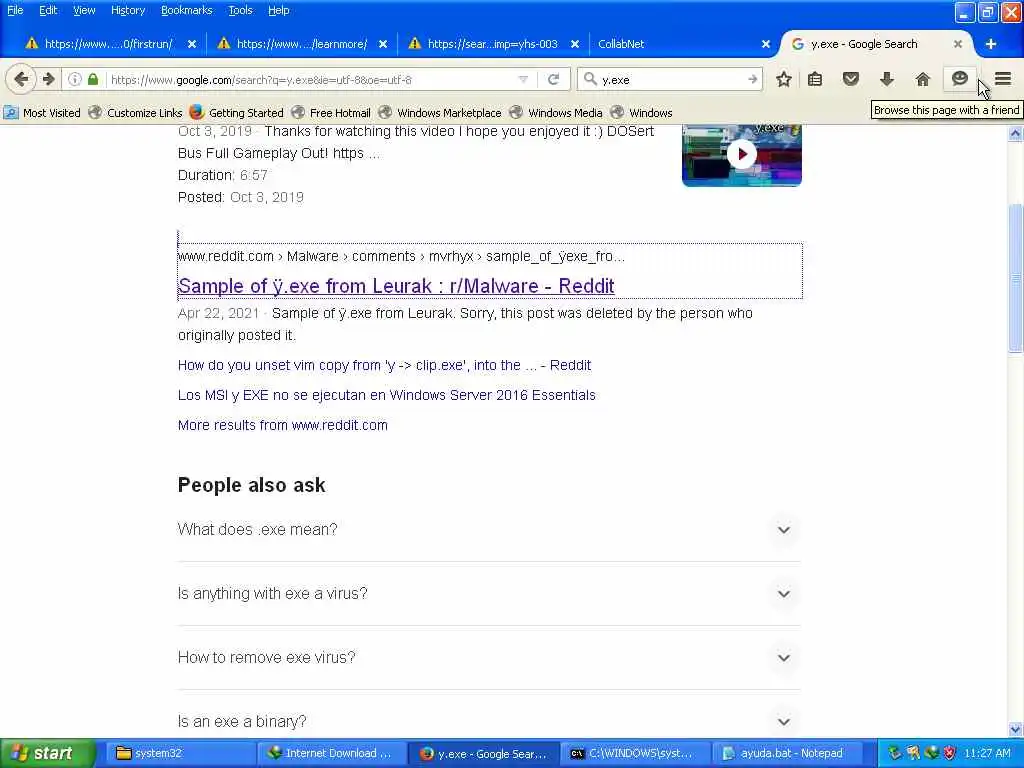The height and width of the screenshot is (768, 1024).
Task: Click the green padlock security icon
Action: (x=93, y=80)
